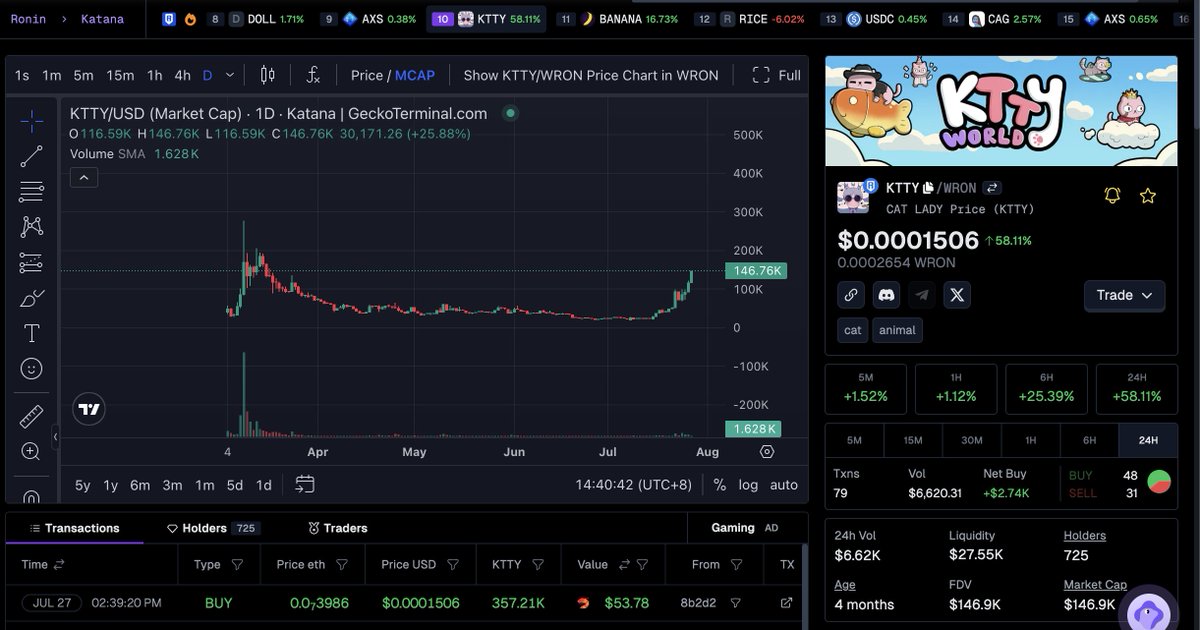Viewport: 1200px width, 630px height.
Task: Activate the zoom in tool
Action: [31, 452]
